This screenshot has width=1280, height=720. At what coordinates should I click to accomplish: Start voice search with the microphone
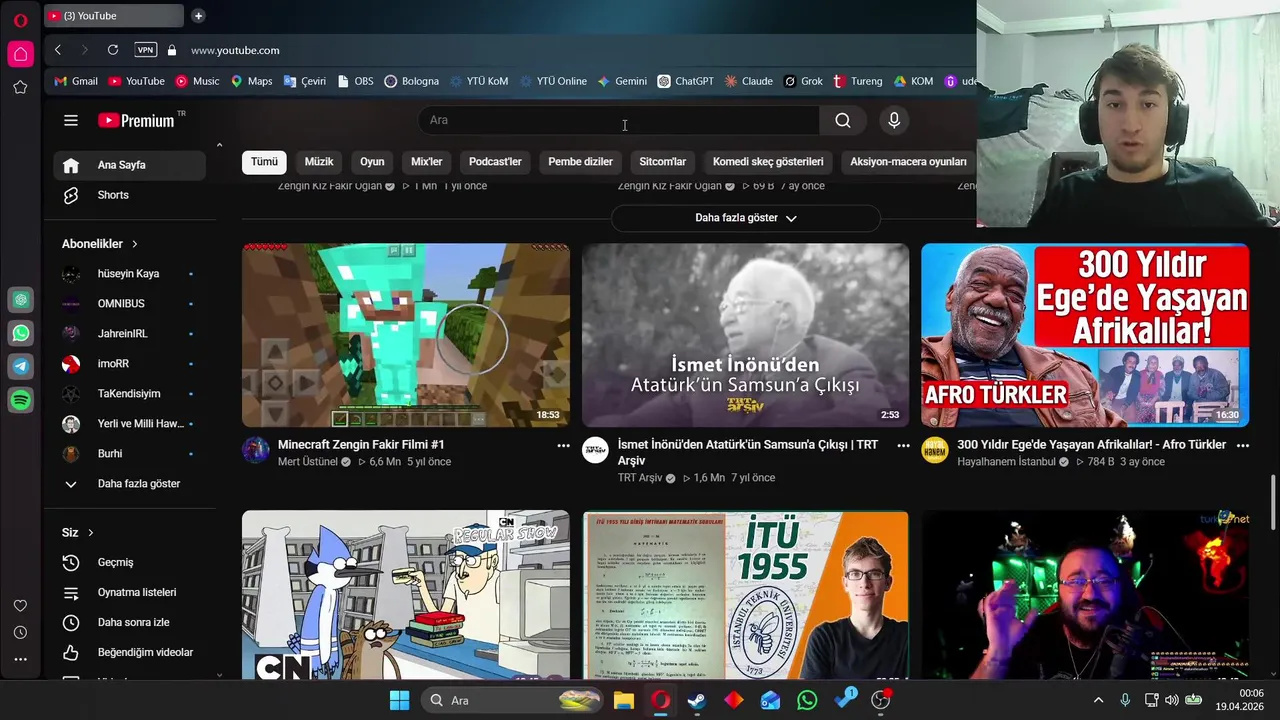click(x=894, y=120)
